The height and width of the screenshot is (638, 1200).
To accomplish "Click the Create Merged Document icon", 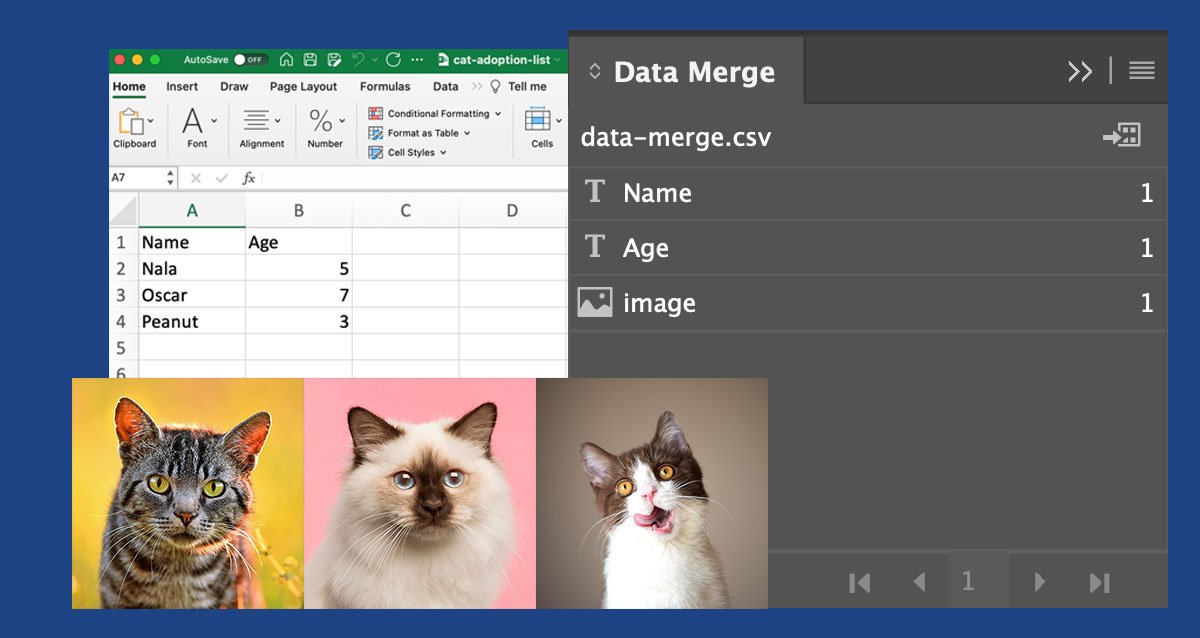I will pos(1122,136).
